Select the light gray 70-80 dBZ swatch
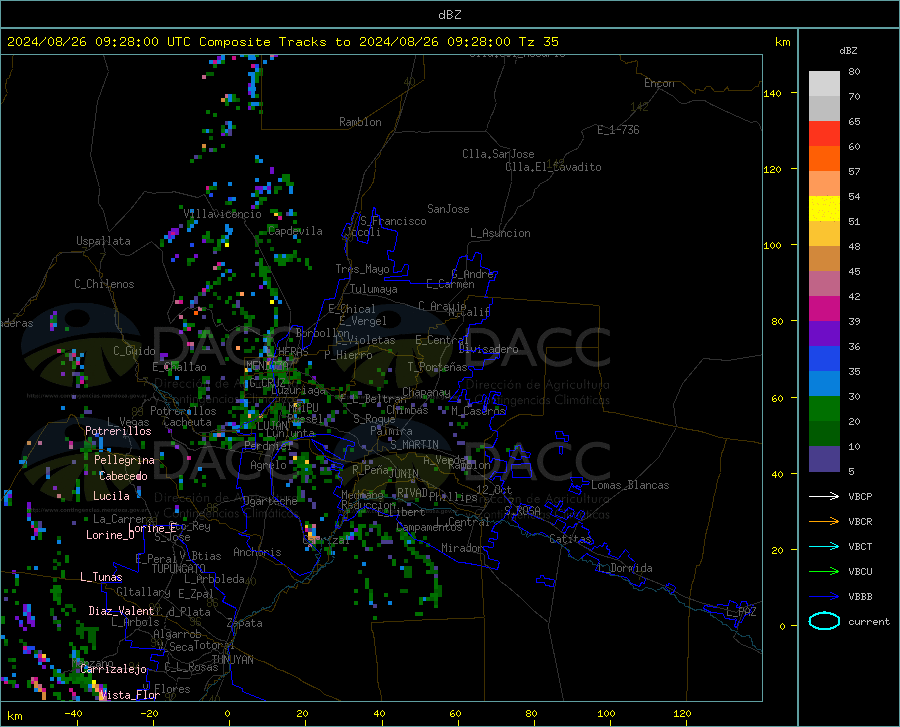This screenshot has width=900, height=727. coord(824,84)
